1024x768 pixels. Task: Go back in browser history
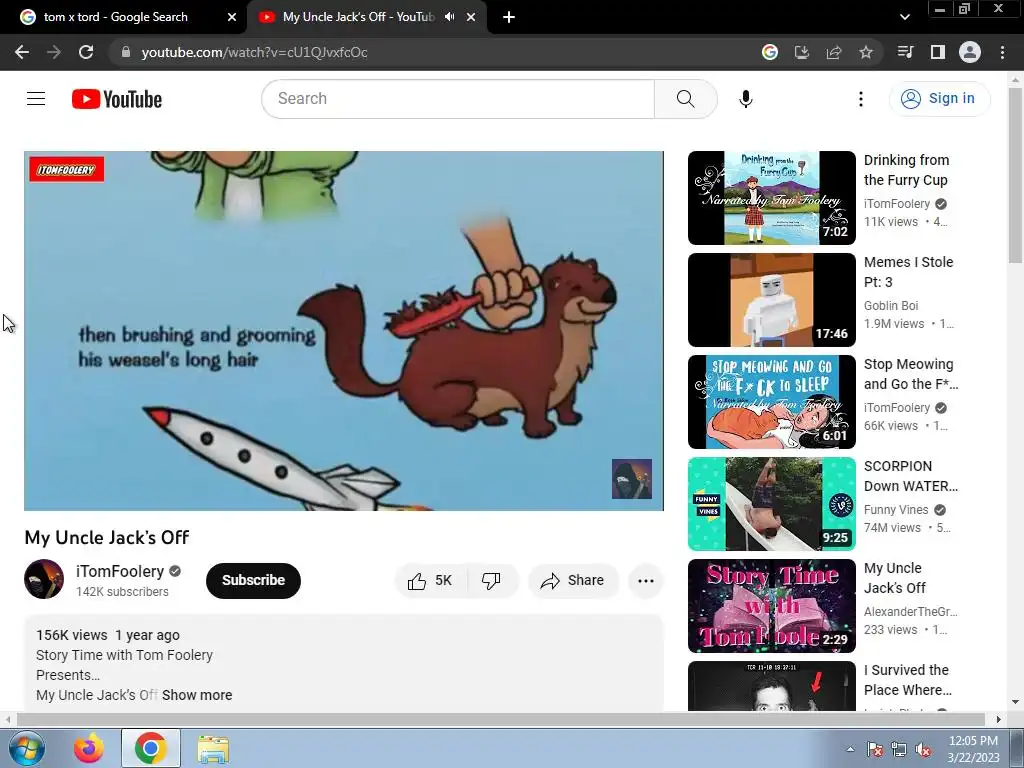22,52
